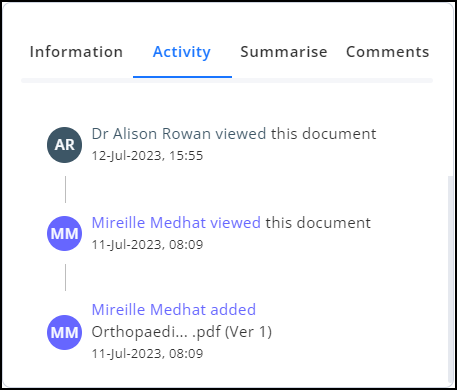Go to the Comments tab
457x390 pixels.
coord(388,52)
